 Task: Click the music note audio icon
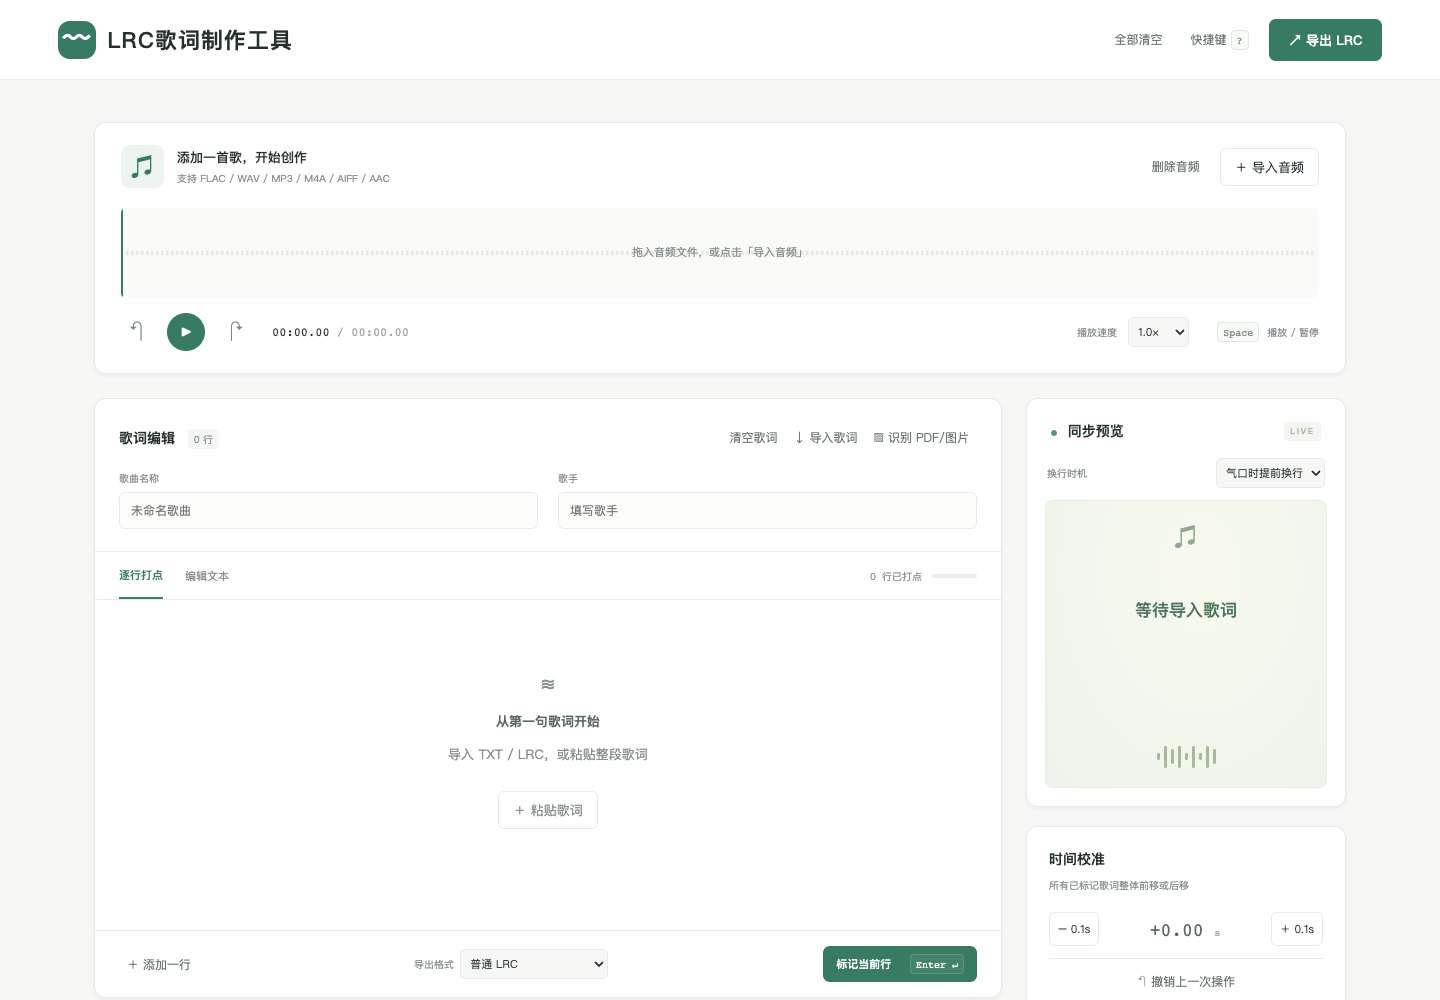[142, 166]
